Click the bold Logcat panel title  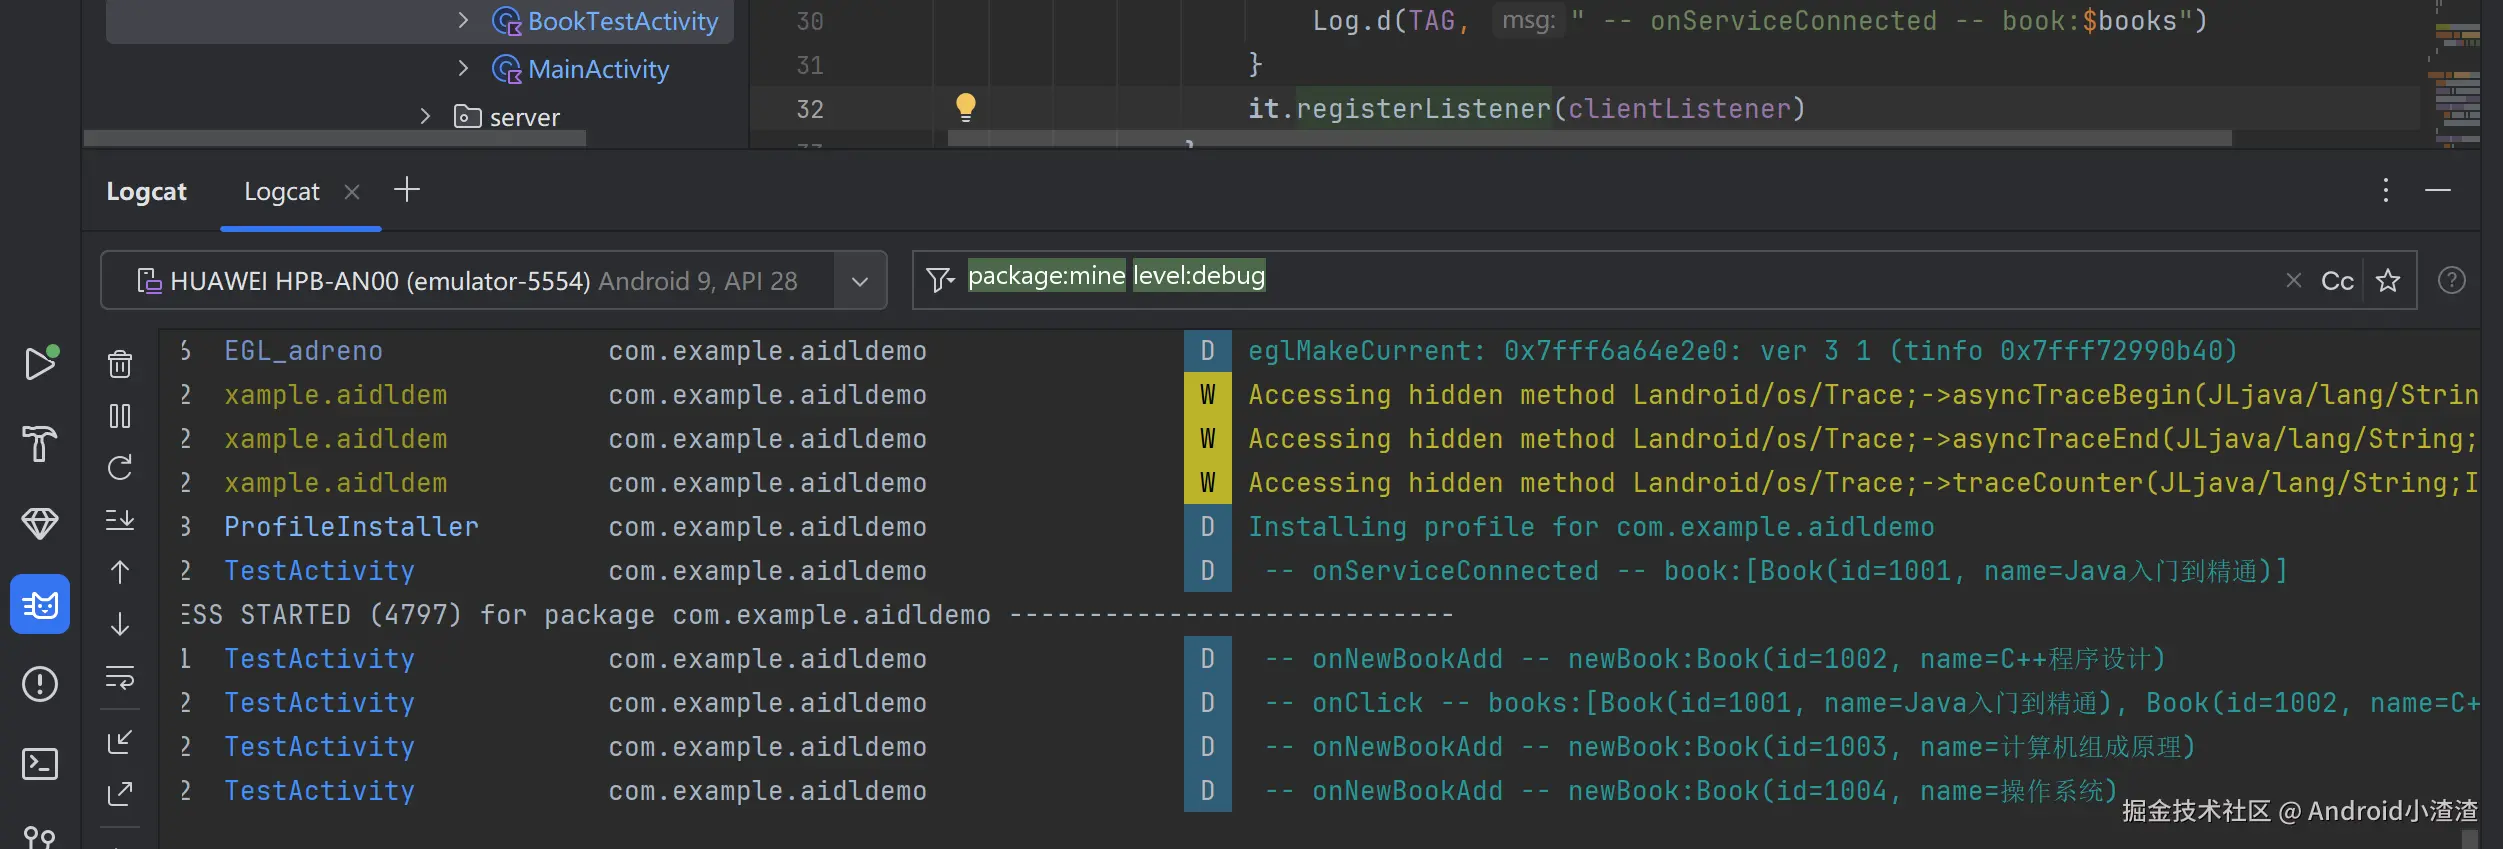click(147, 191)
